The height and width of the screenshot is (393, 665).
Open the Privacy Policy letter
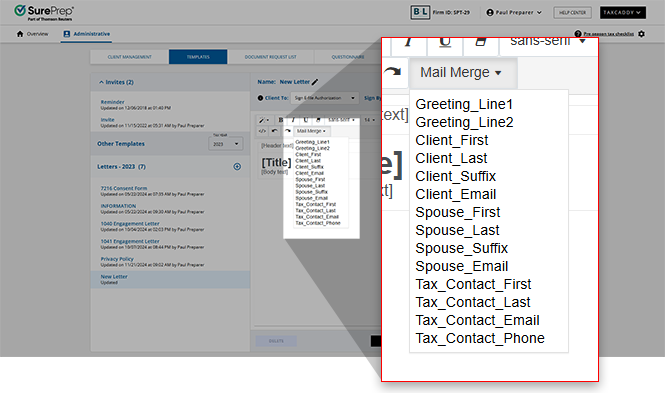[117, 259]
